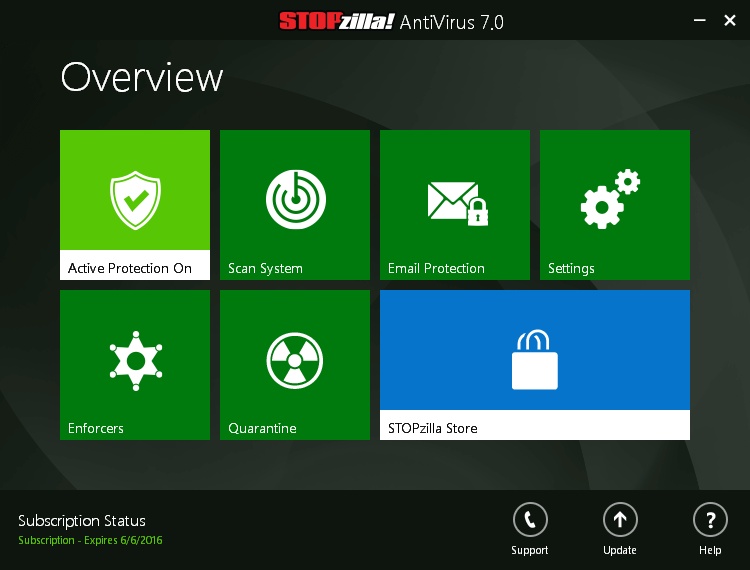The width and height of the screenshot is (750, 570).
Task: Click the Email Protection label
Action: (436, 268)
